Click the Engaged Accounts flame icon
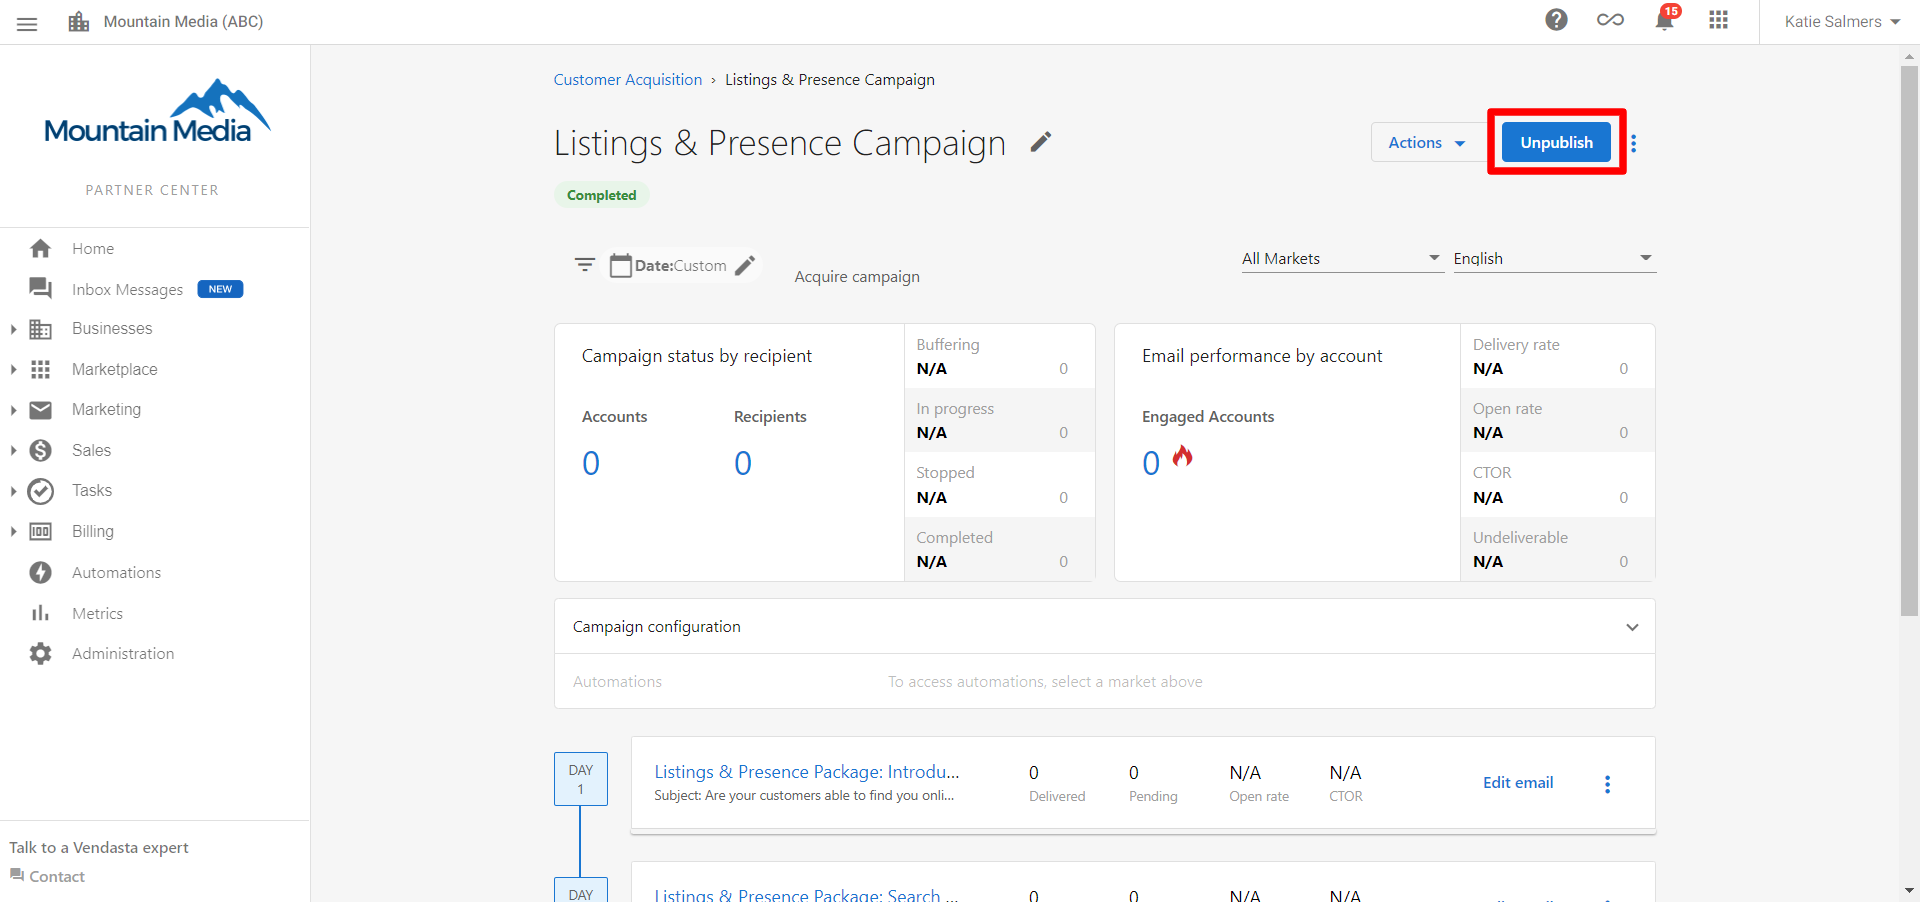Viewport: 1920px width, 902px height. click(x=1183, y=456)
